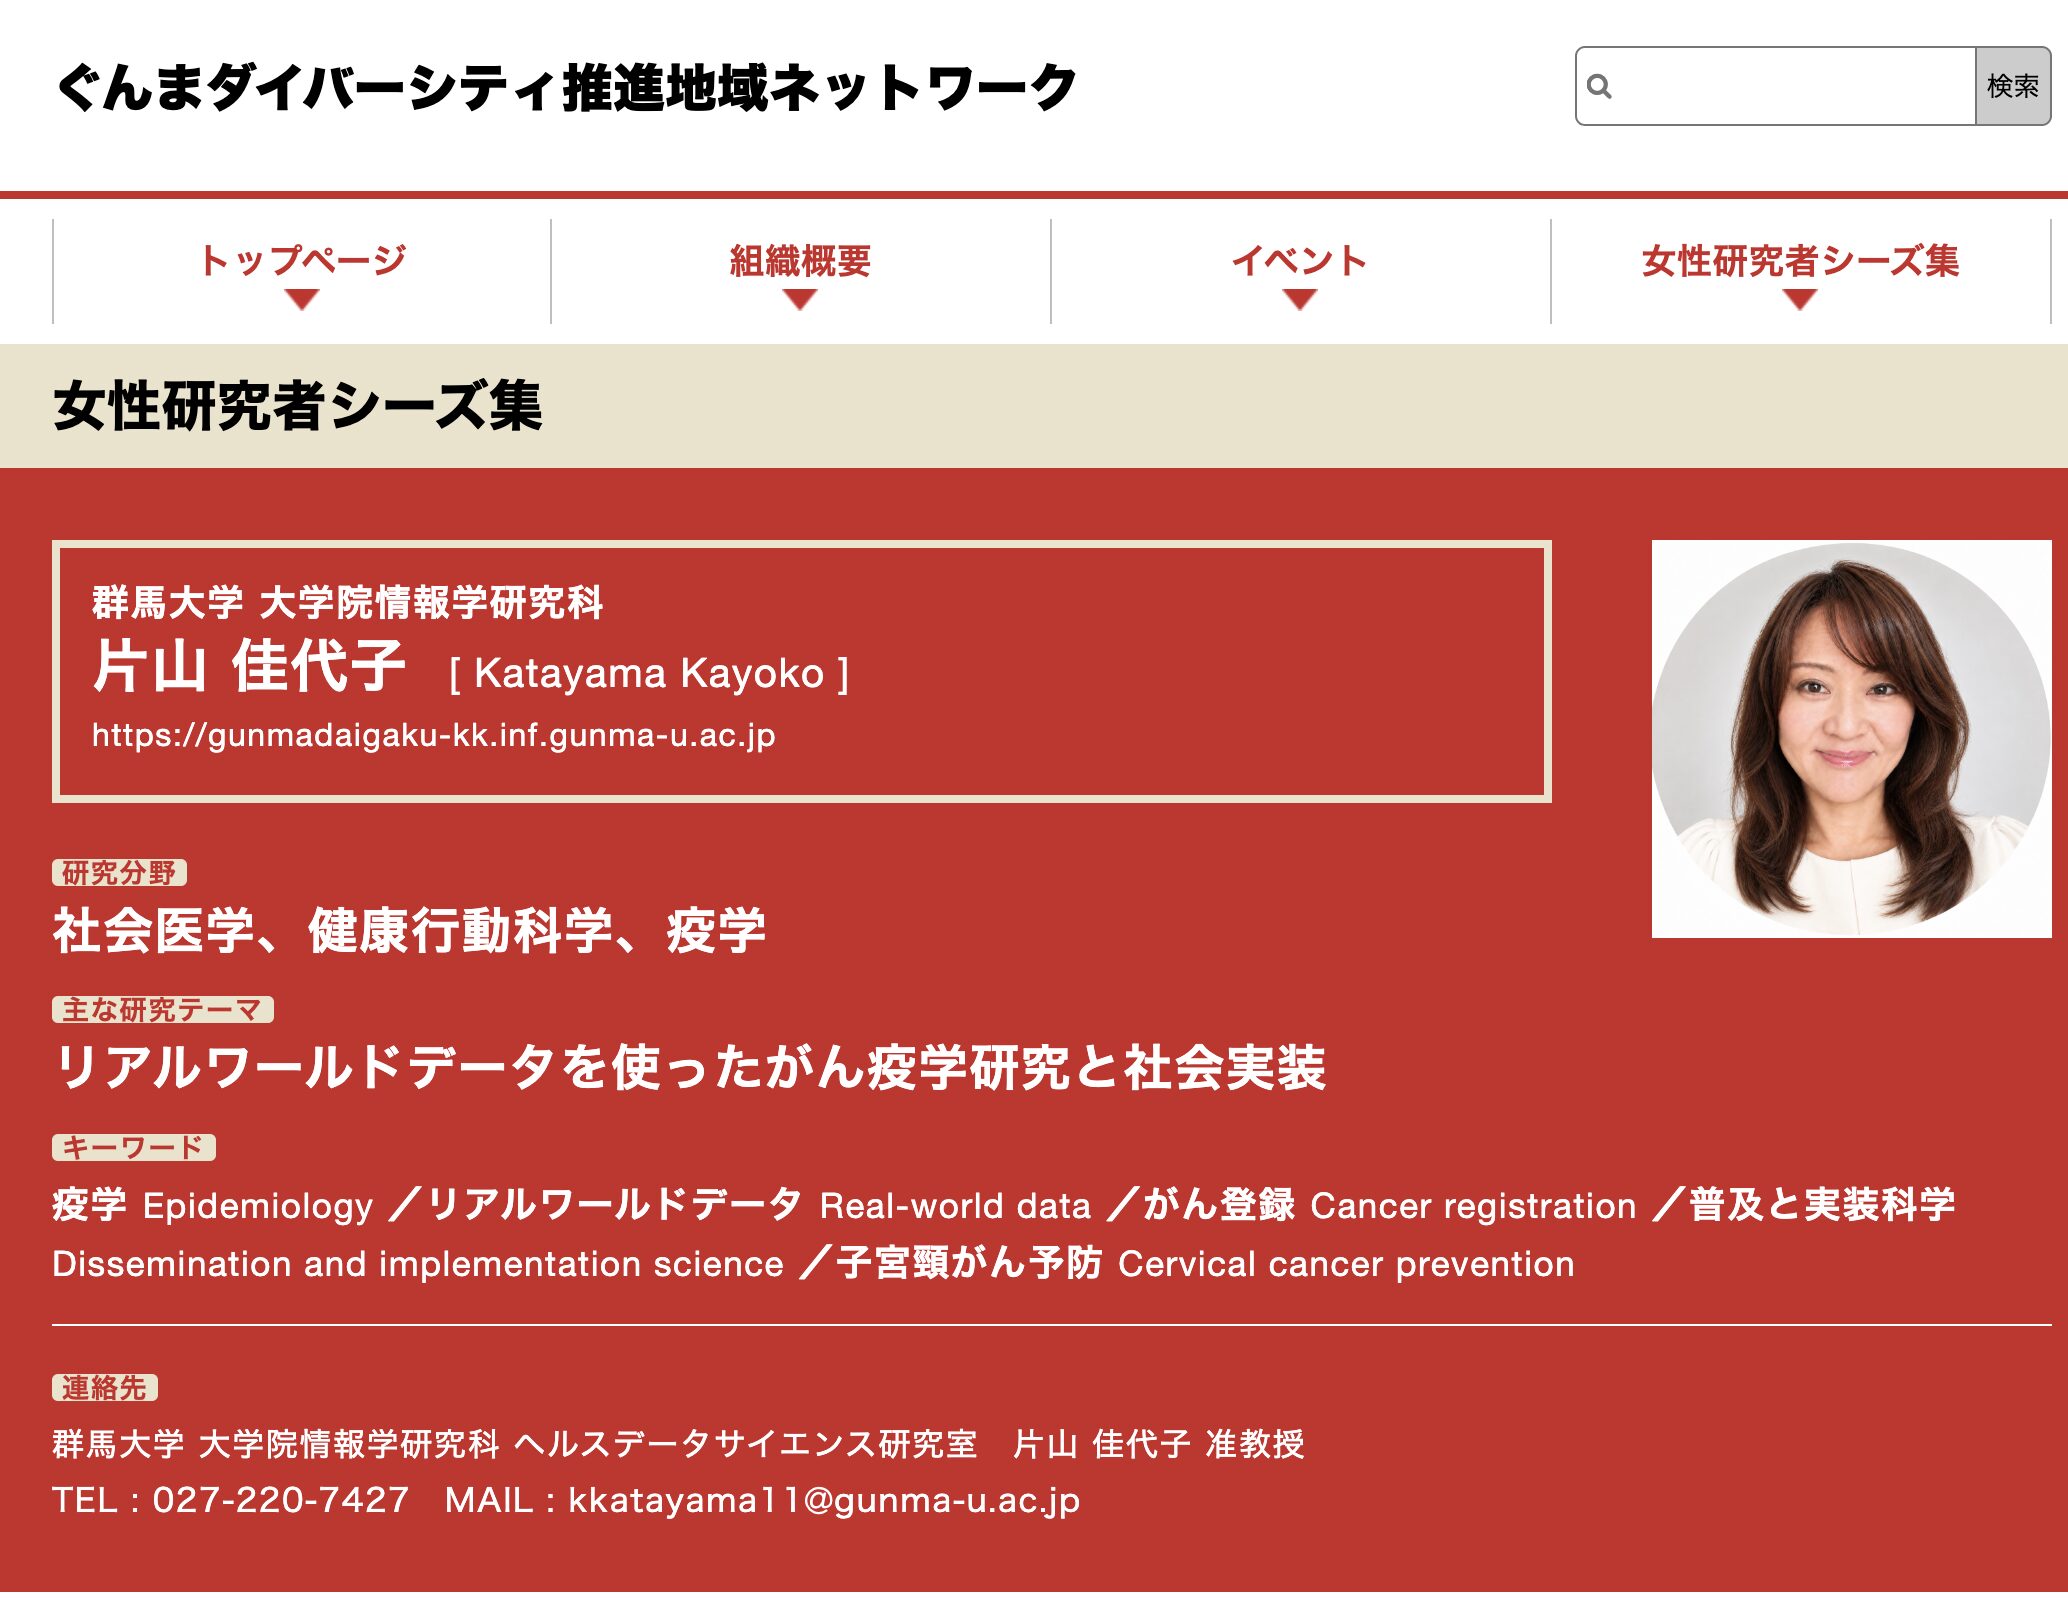Viewport: 2068px width, 1612px height.
Task: Open the トップページ menu item
Action: (x=302, y=260)
